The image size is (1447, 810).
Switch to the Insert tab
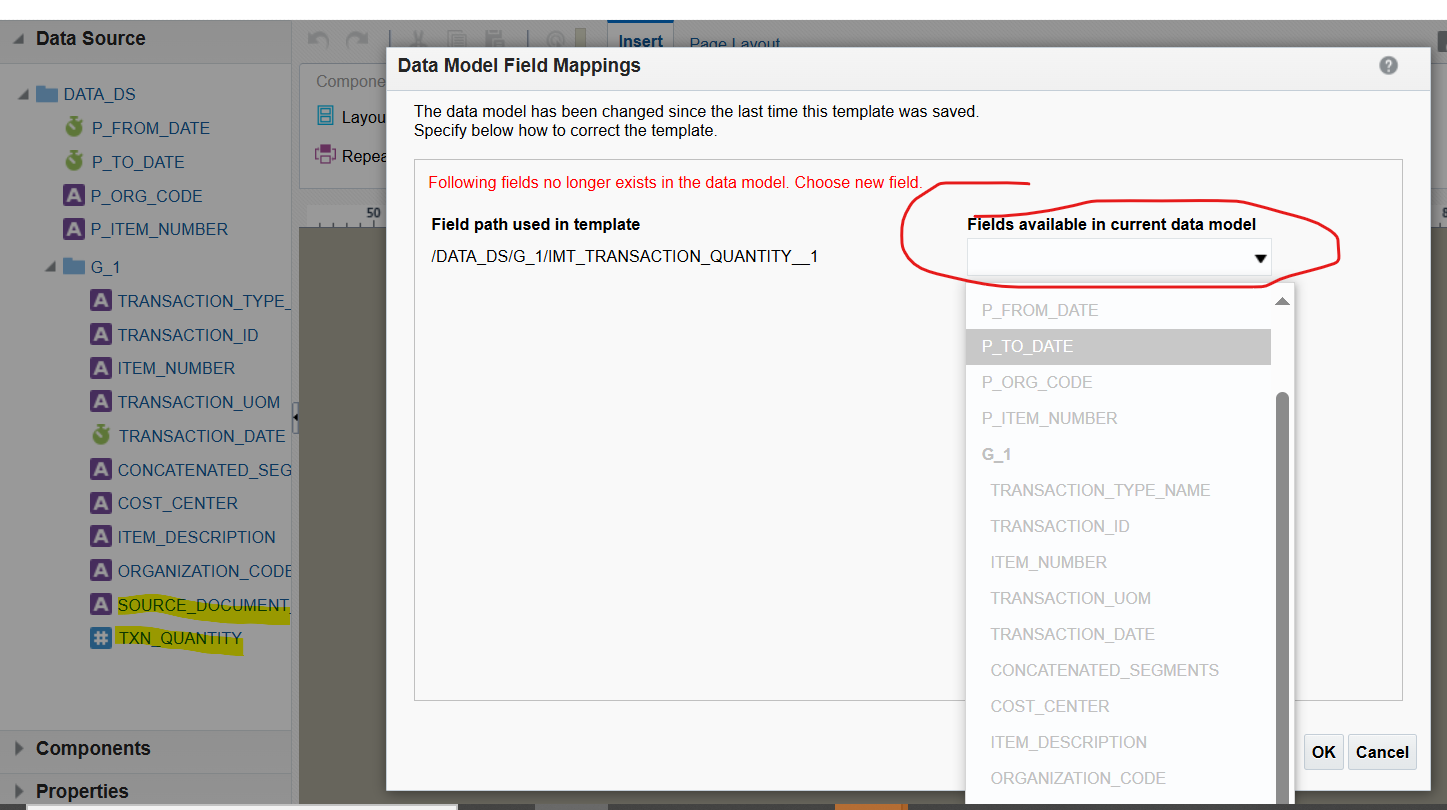(640, 40)
